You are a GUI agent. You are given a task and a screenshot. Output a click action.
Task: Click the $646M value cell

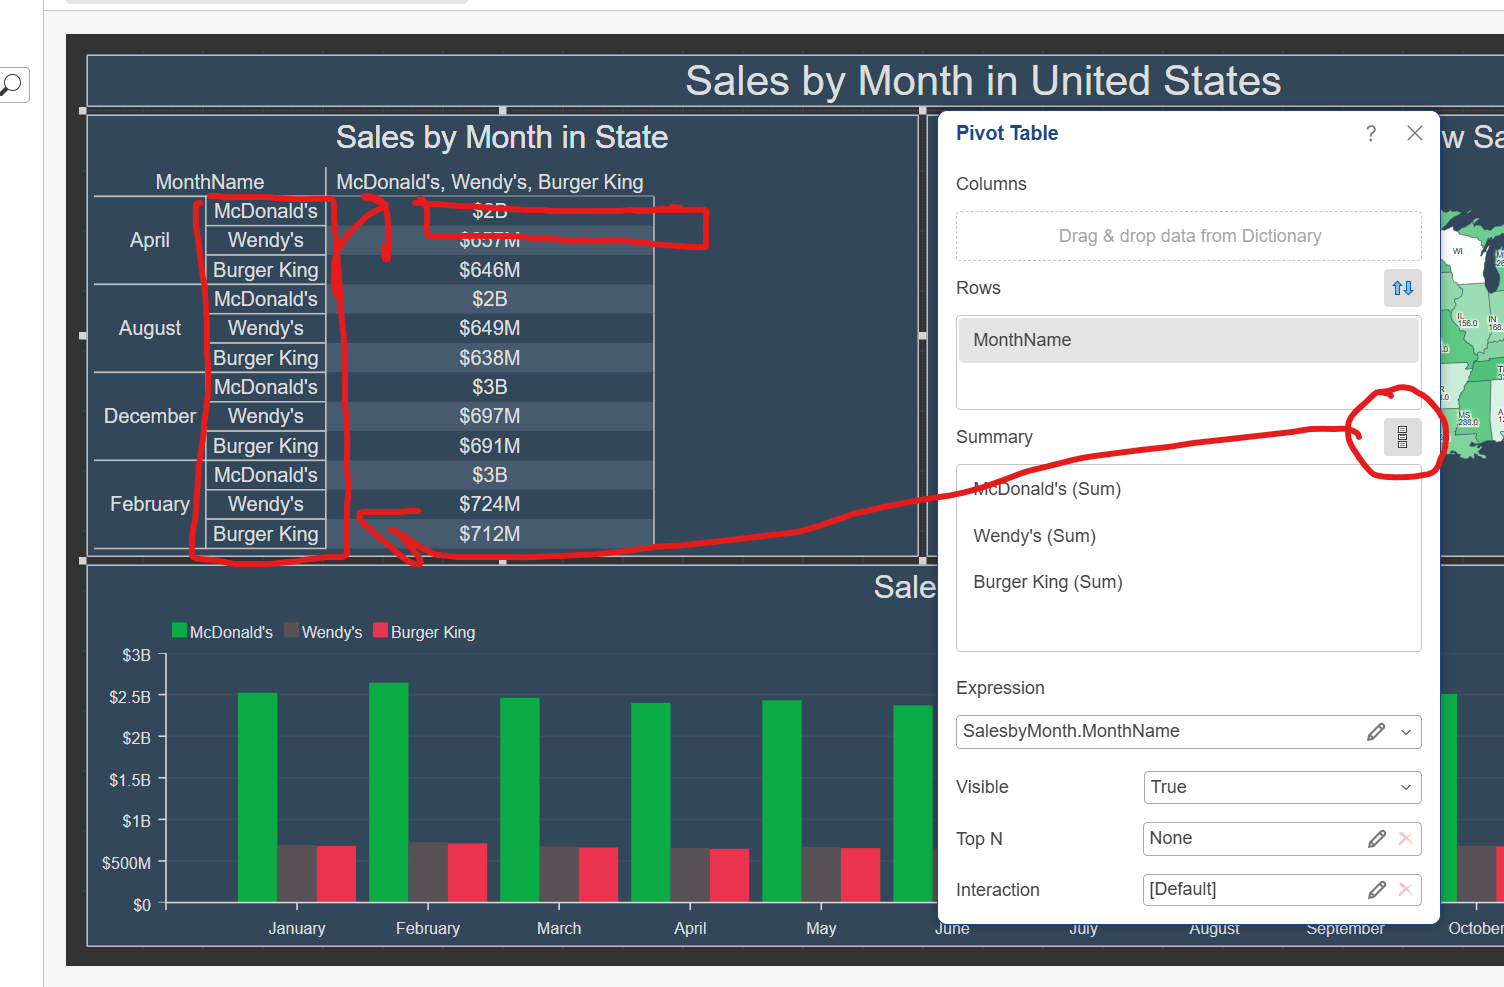click(x=490, y=270)
